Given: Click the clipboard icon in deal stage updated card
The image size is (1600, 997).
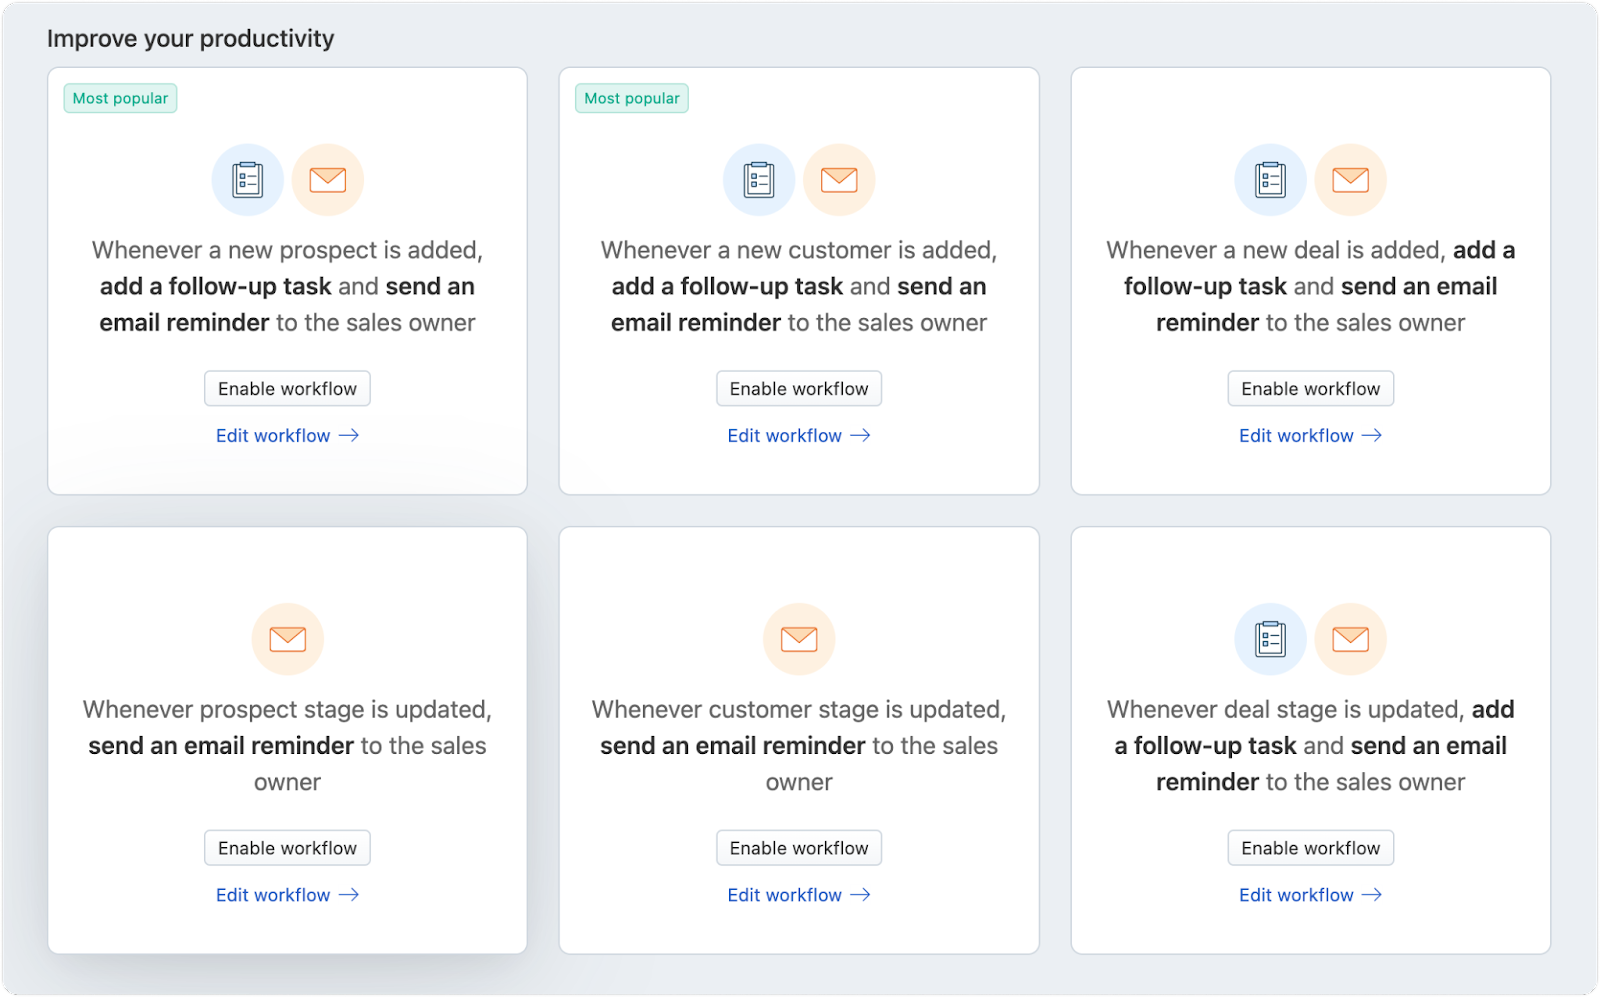Looking at the screenshot, I should pyautogui.click(x=1270, y=639).
